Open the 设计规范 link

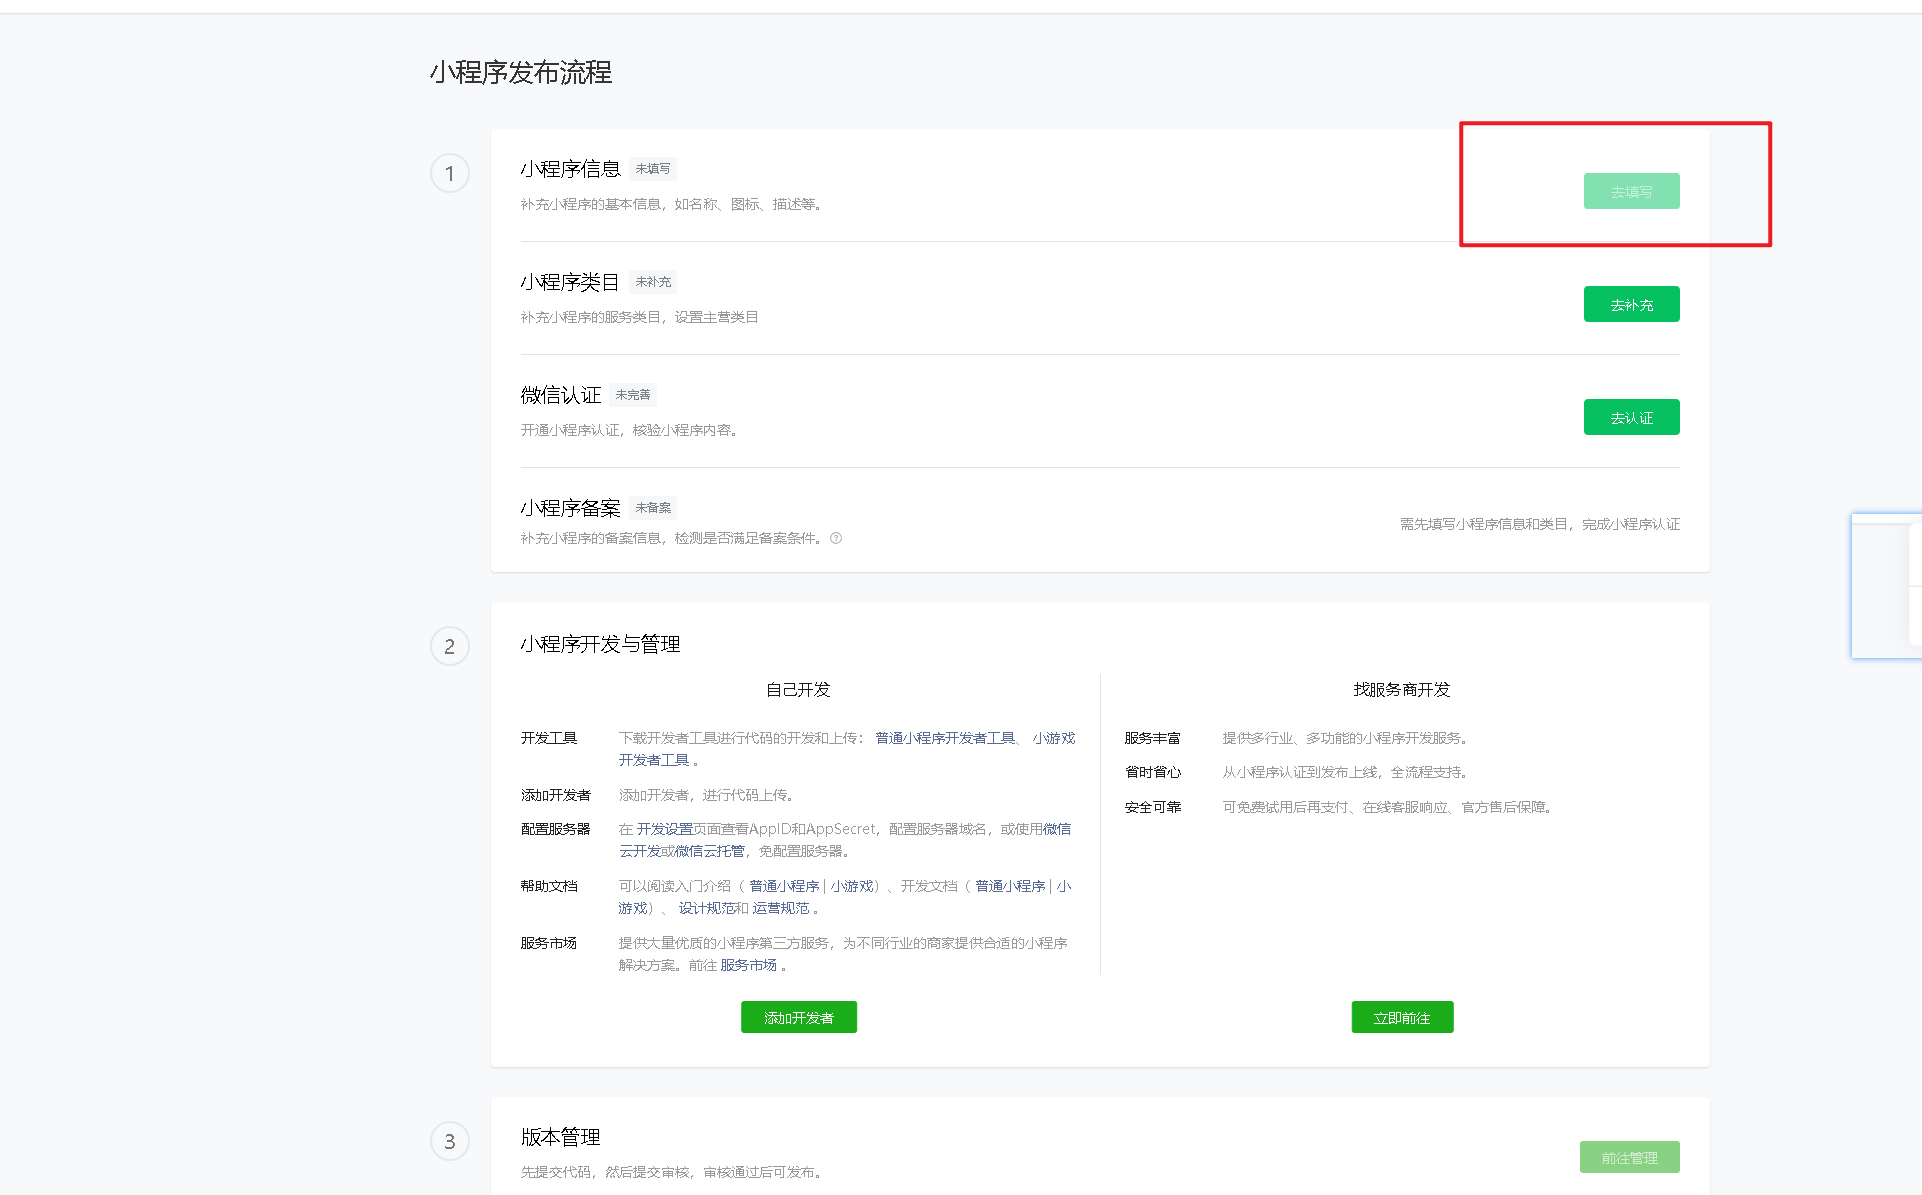707,908
